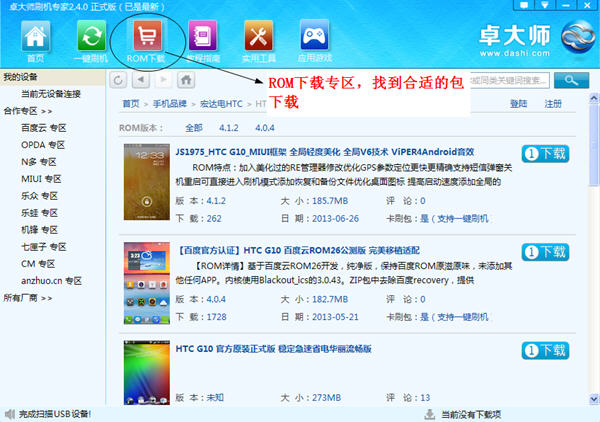Click the scrollbar down arrow
Viewport: 600px width, 422px height.
pyautogui.click(x=594, y=399)
